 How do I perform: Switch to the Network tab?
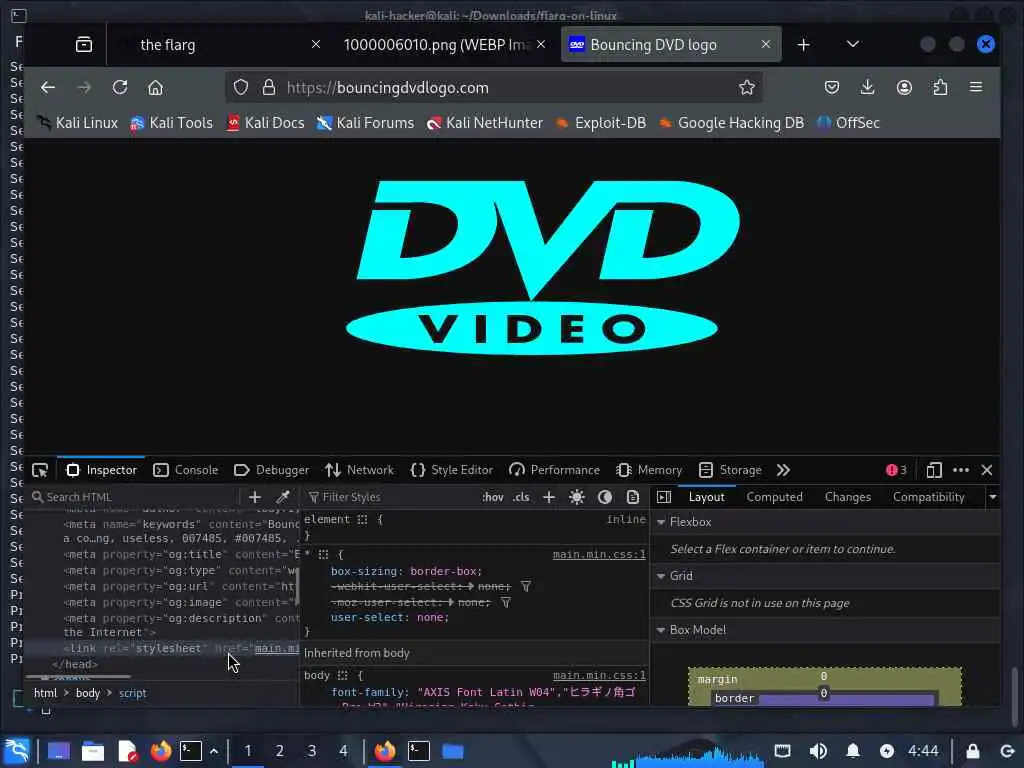click(359, 470)
